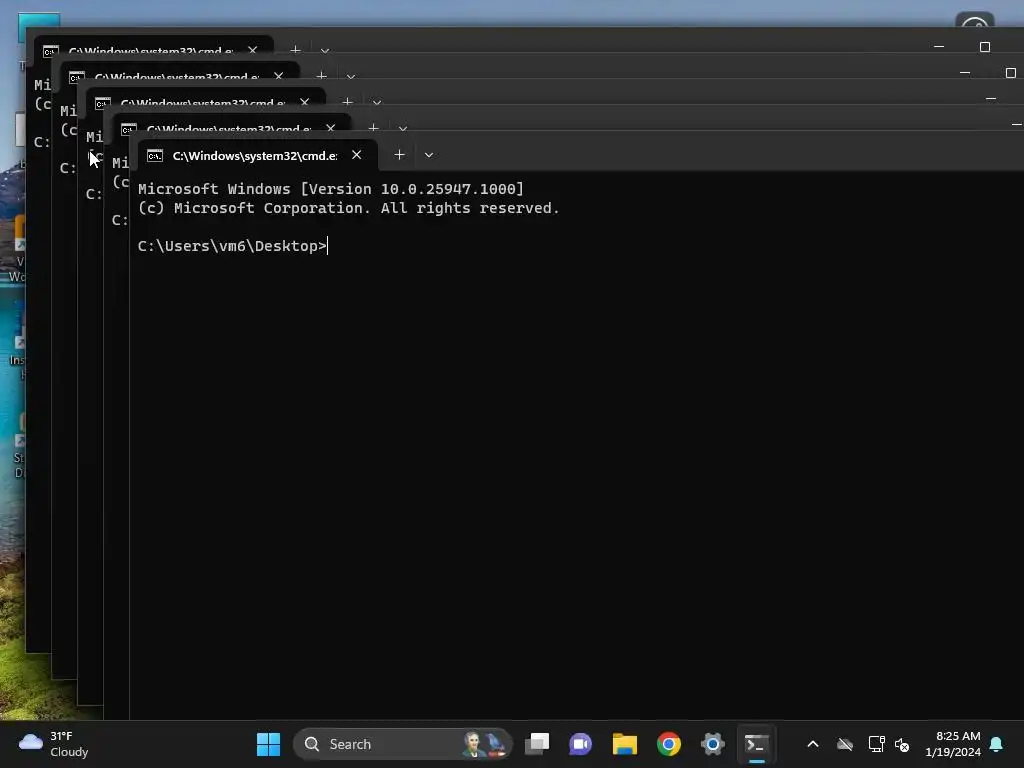Minimize the backmost terminal window

click(x=939, y=47)
